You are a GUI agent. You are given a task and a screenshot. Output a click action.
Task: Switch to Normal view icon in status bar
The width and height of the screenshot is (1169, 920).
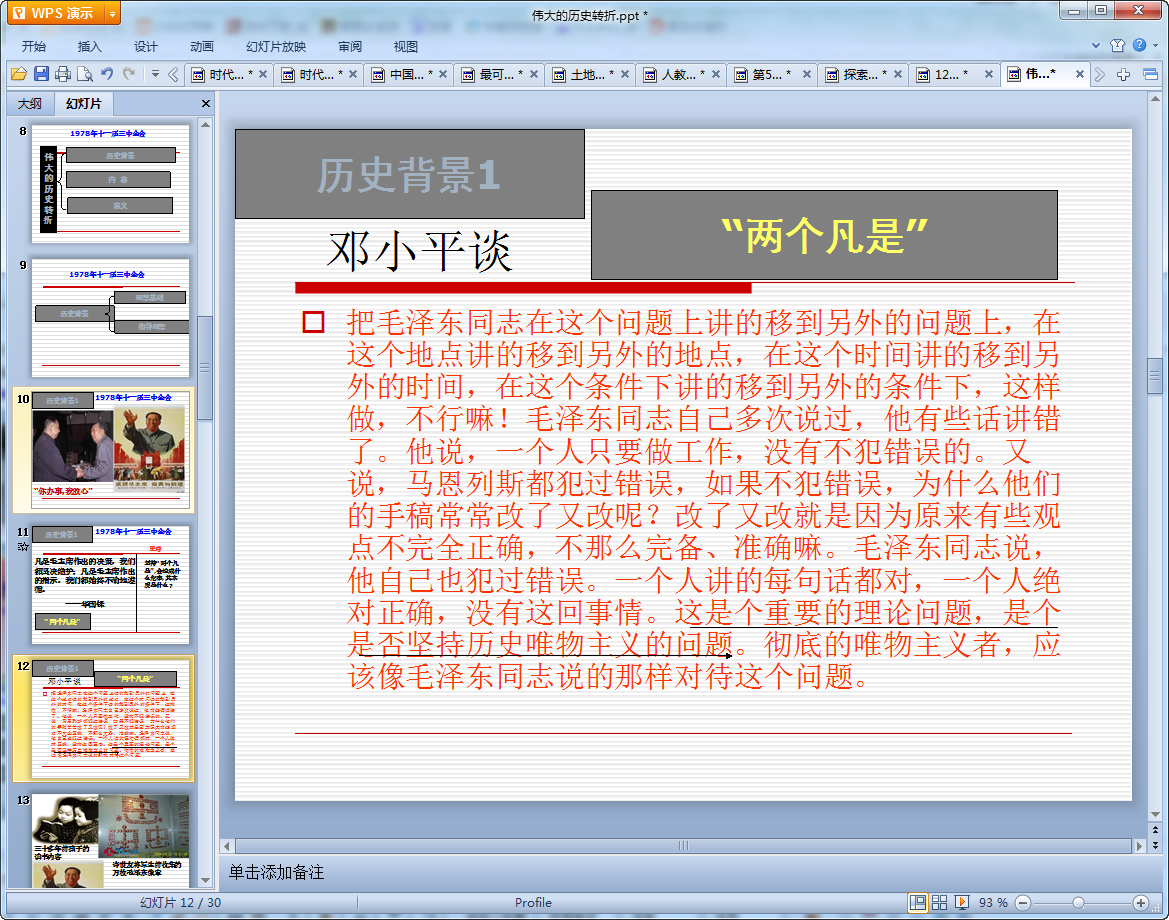tap(918, 903)
